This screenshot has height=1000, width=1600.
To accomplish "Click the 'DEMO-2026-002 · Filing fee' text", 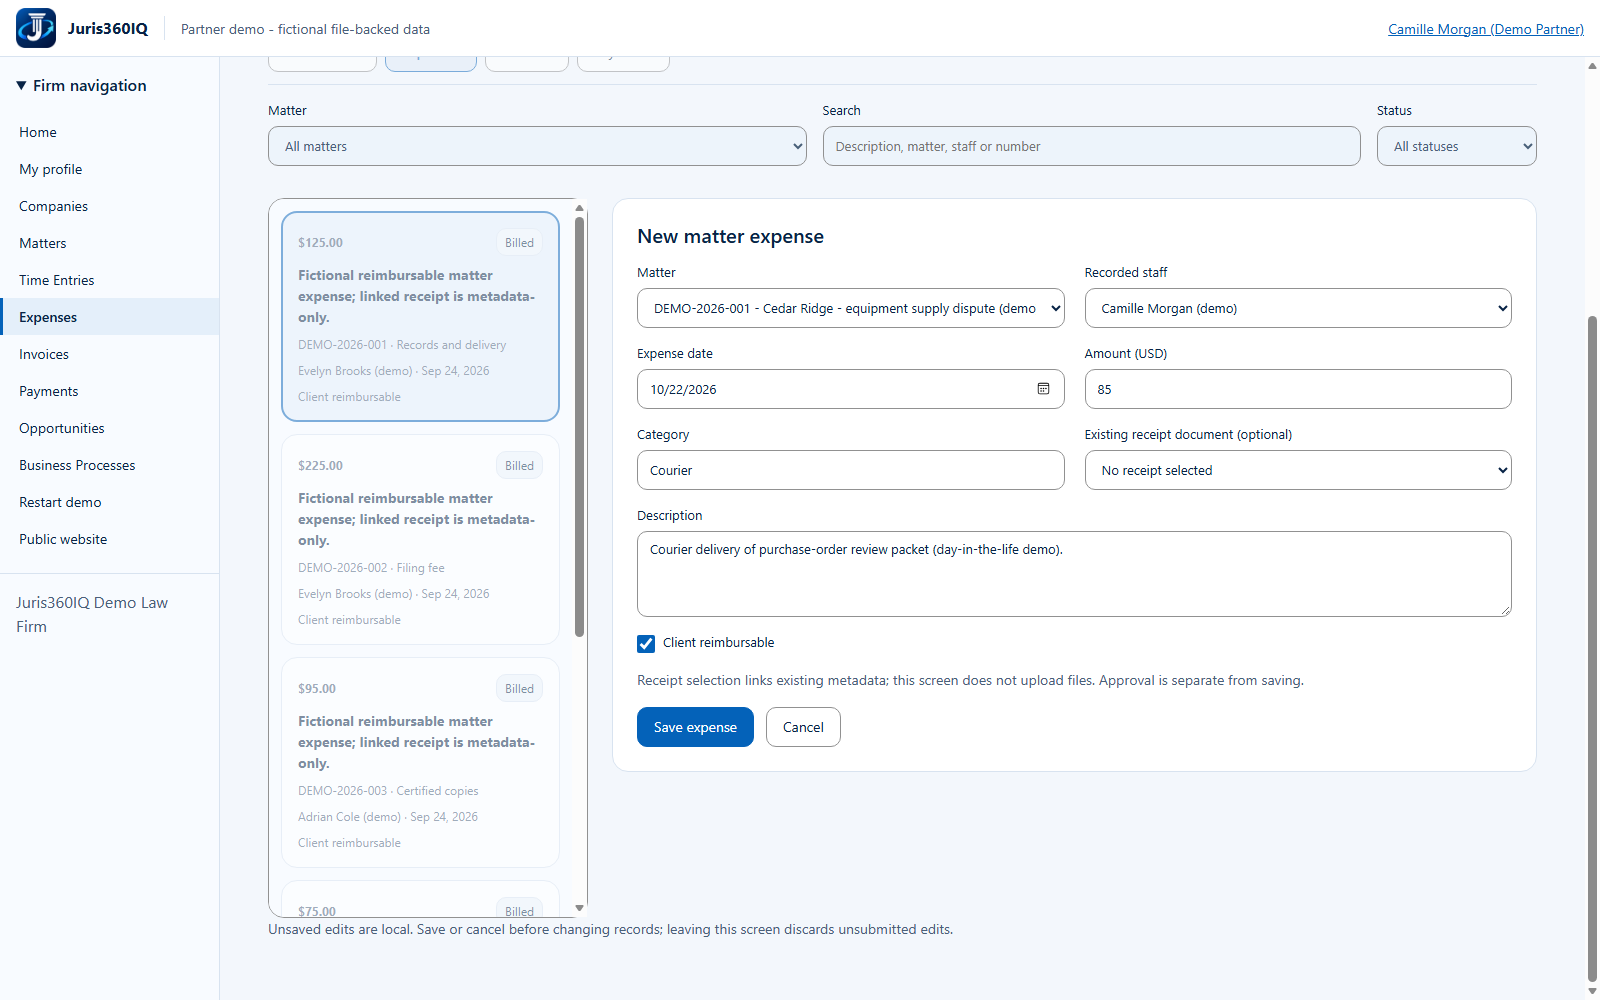I will click(x=371, y=568).
